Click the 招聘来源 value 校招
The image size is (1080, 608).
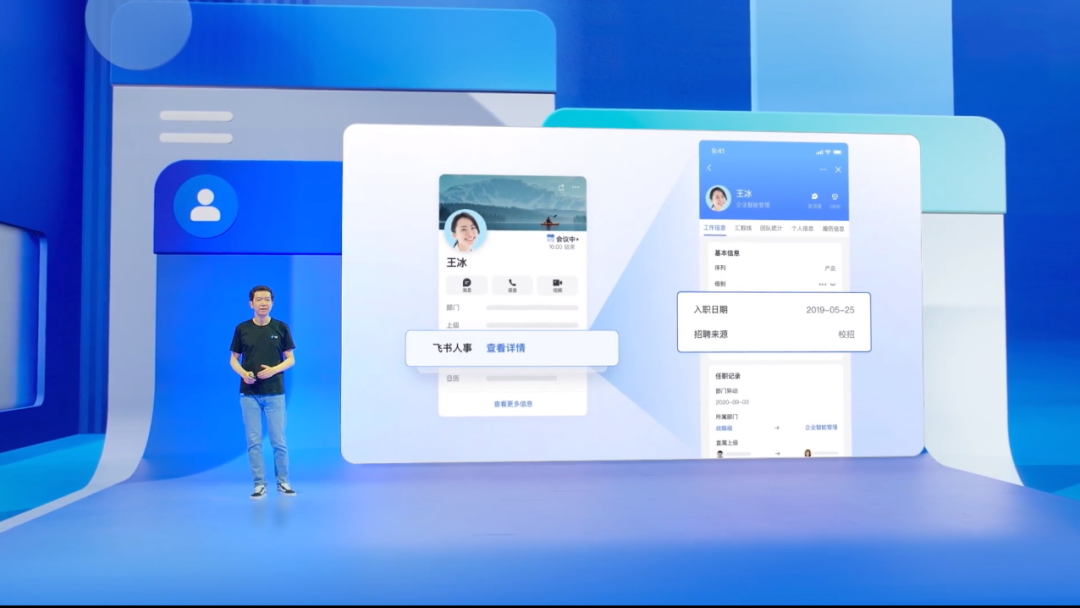(846, 334)
